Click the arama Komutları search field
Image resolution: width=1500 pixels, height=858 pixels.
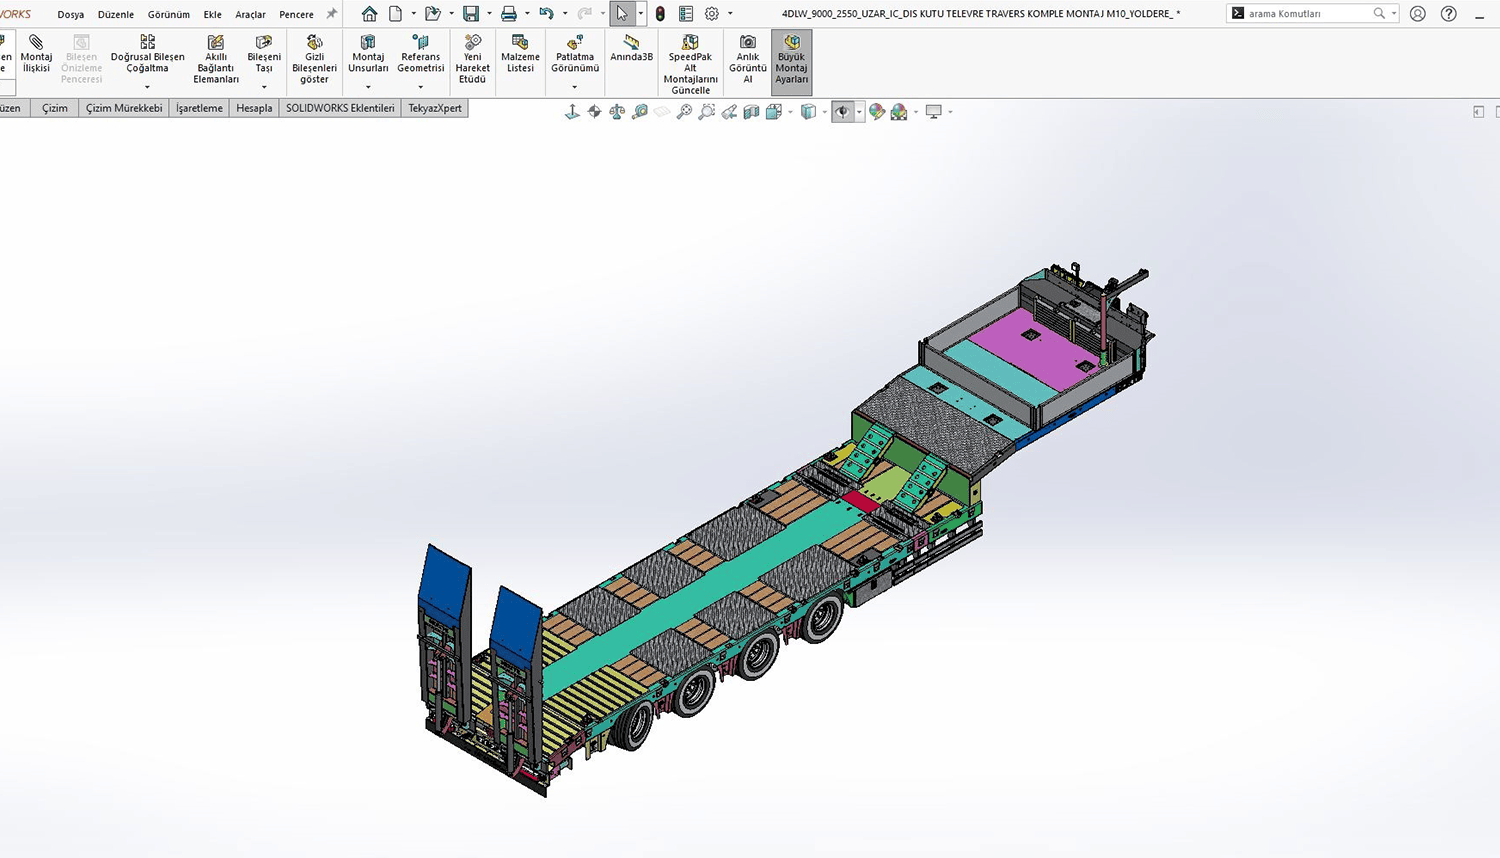pos(1306,14)
